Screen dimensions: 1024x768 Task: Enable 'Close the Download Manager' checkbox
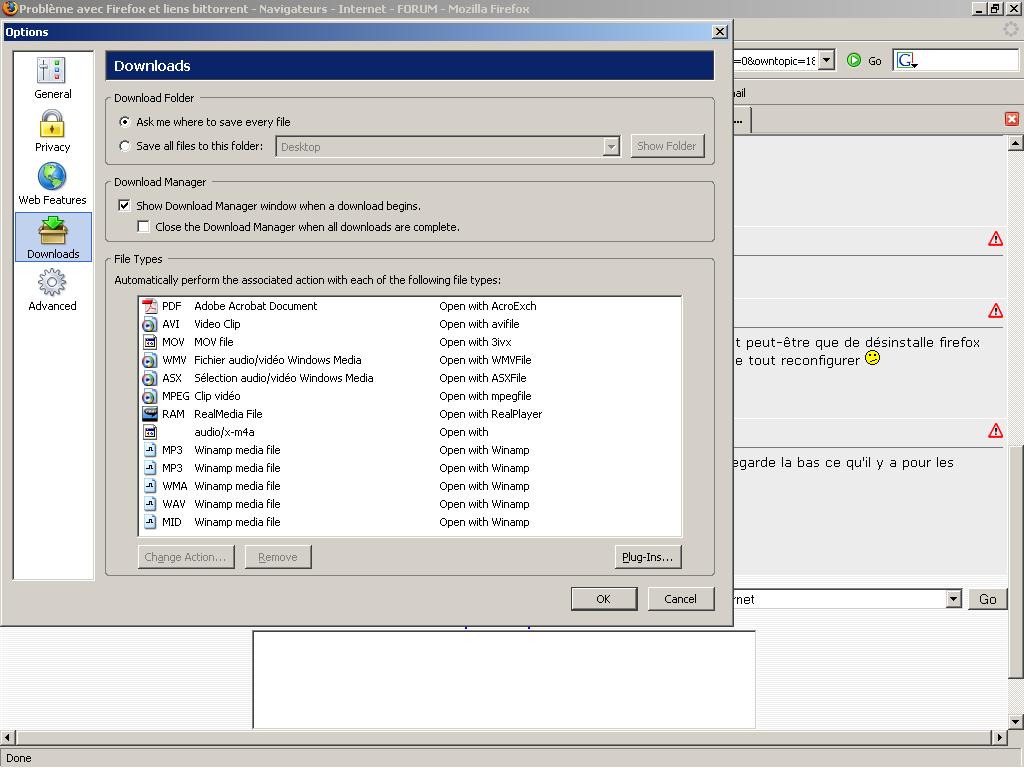coord(144,227)
